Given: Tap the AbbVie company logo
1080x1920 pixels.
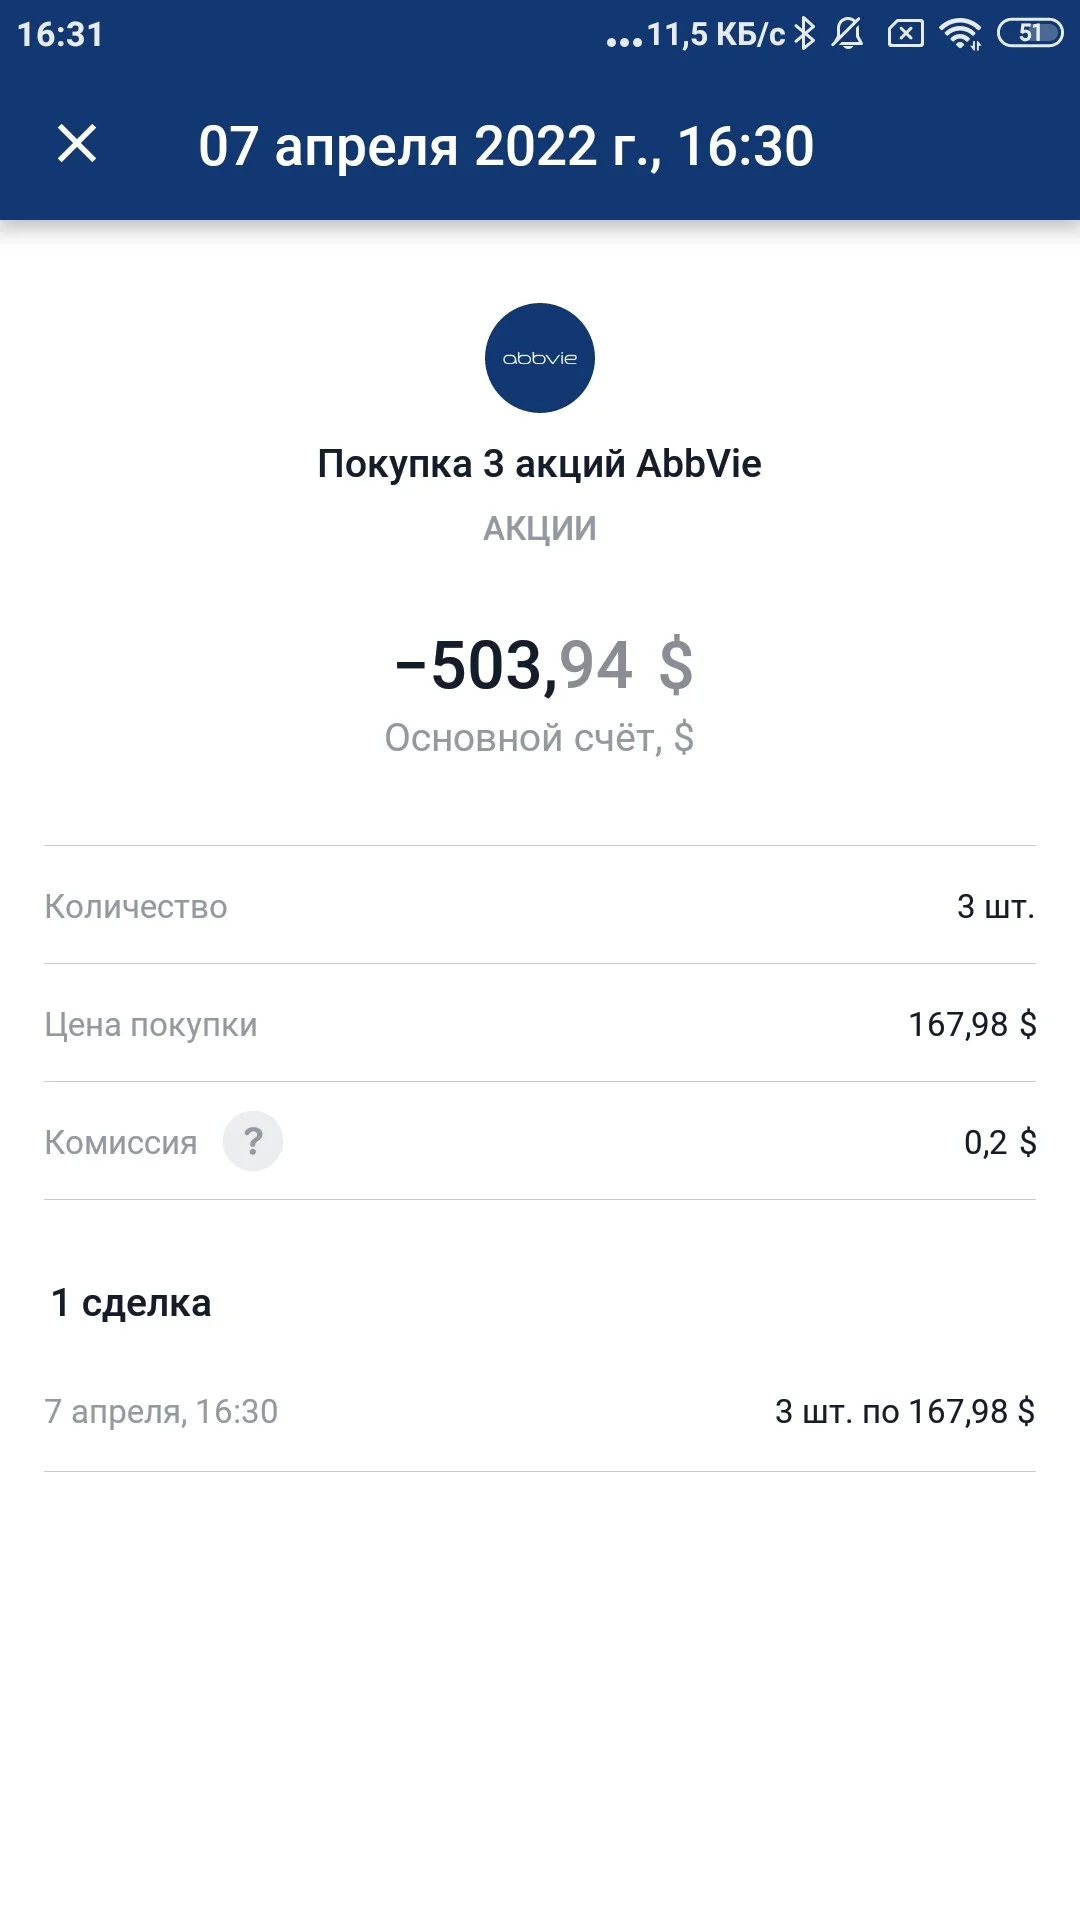Looking at the screenshot, I should coord(540,358).
